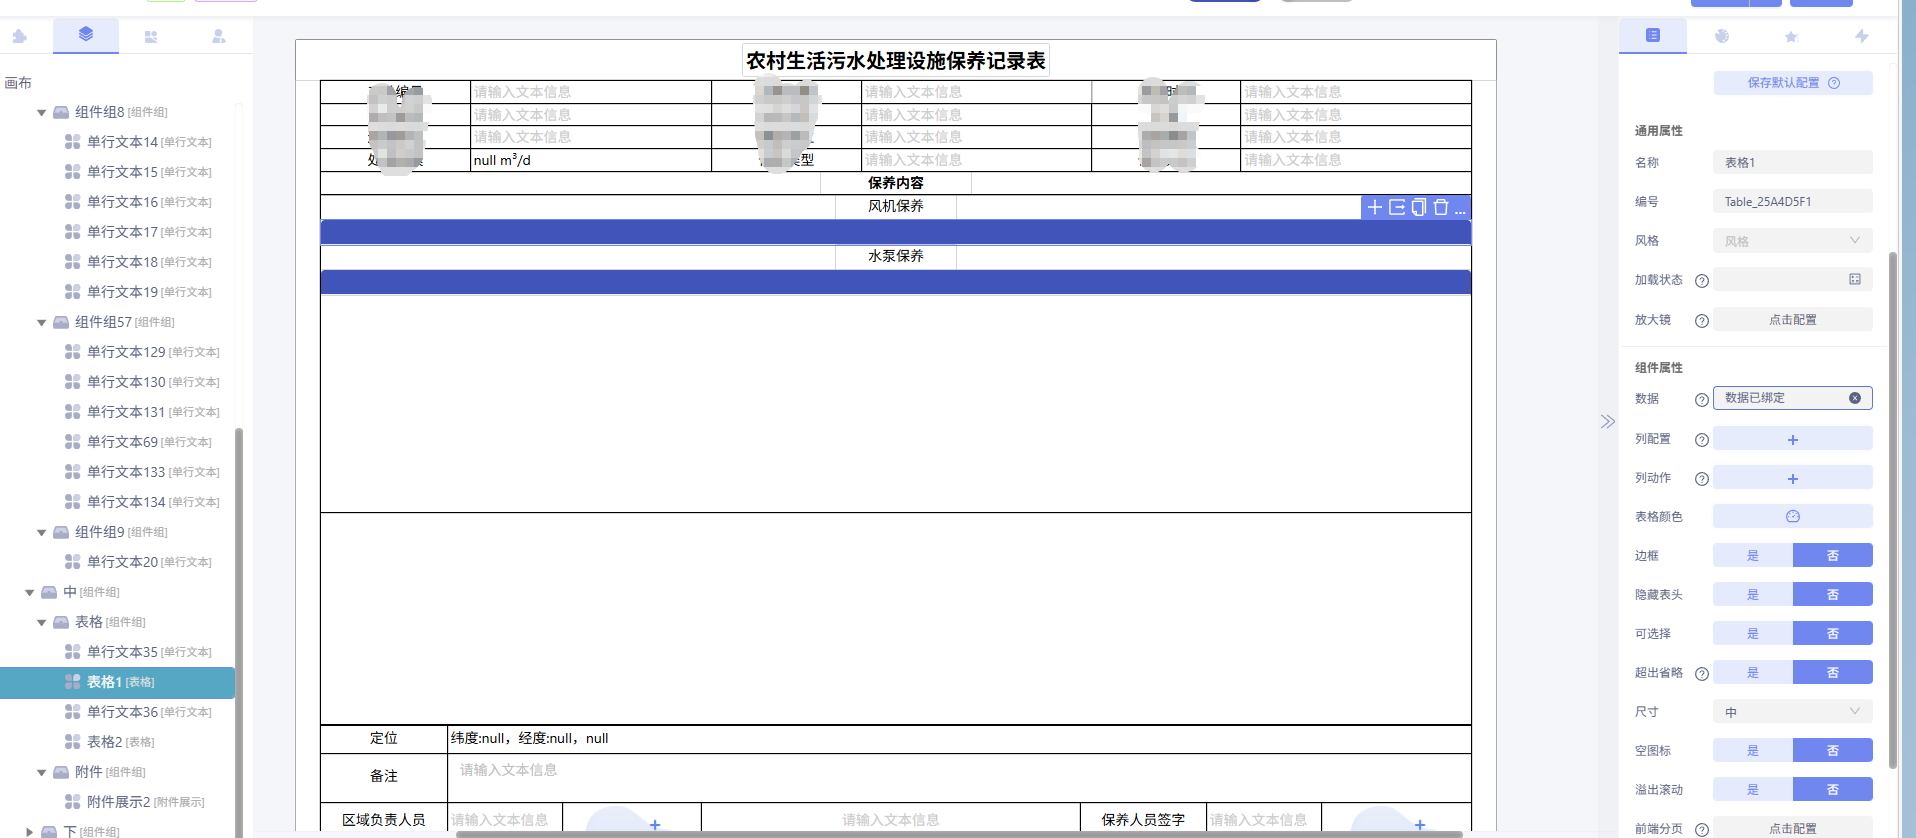Switch to the layers stack tab

(86, 35)
